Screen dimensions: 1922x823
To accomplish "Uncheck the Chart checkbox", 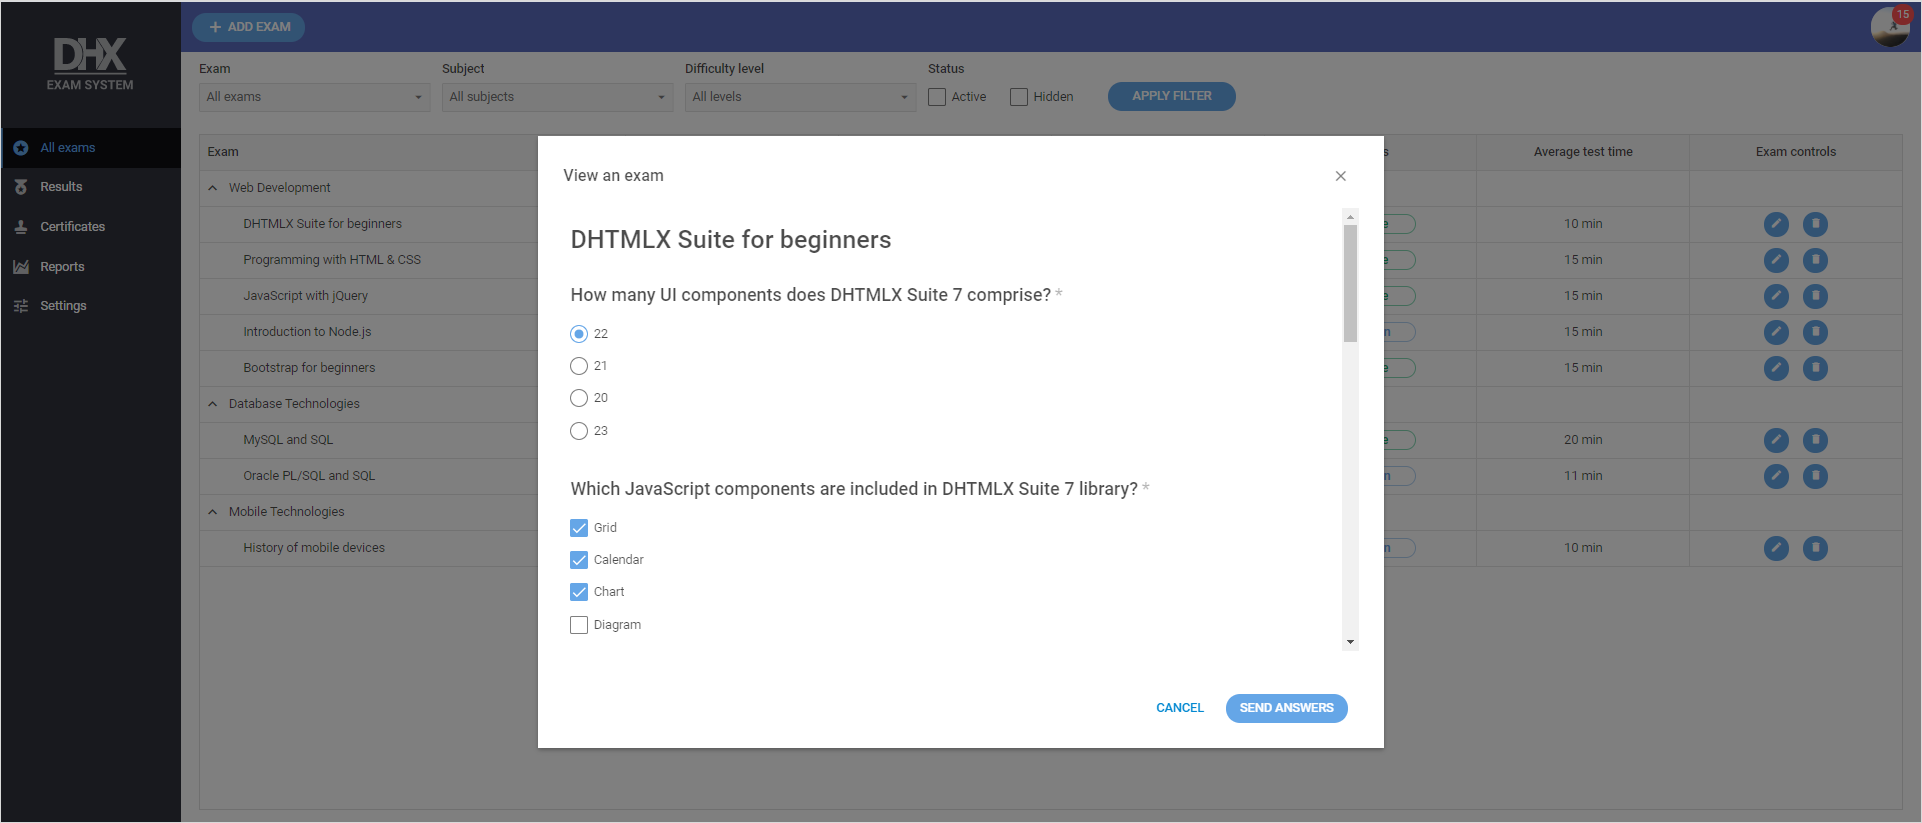I will pyautogui.click(x=579, y=592).
